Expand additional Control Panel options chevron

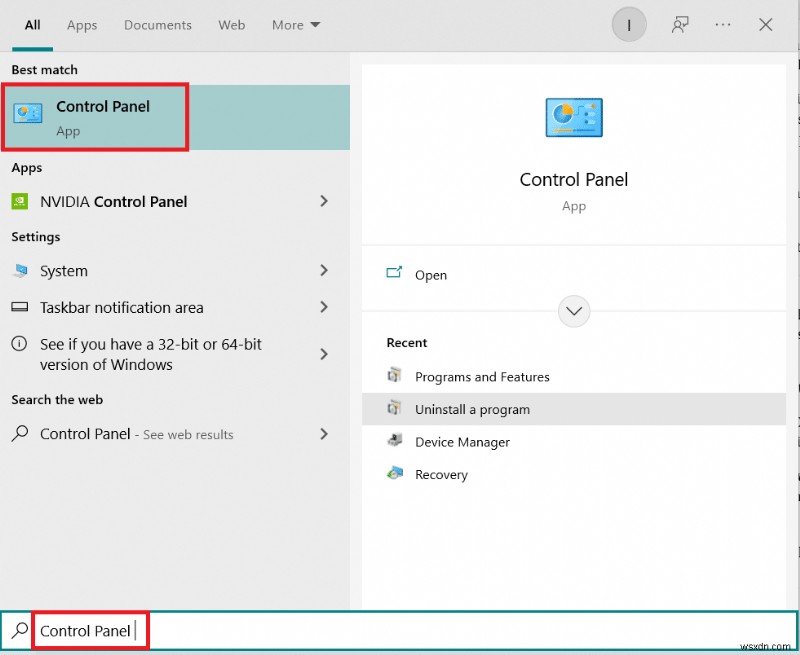(x=573, y=311)
